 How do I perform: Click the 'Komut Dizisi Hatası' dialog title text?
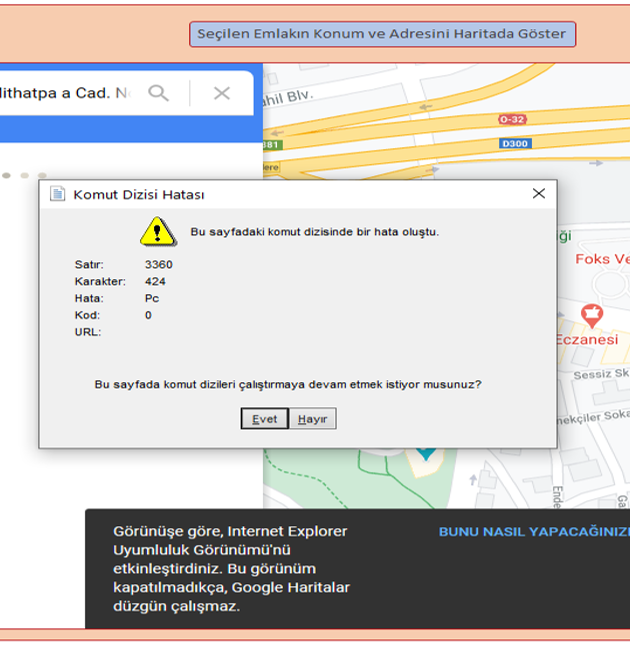[138, 195]
